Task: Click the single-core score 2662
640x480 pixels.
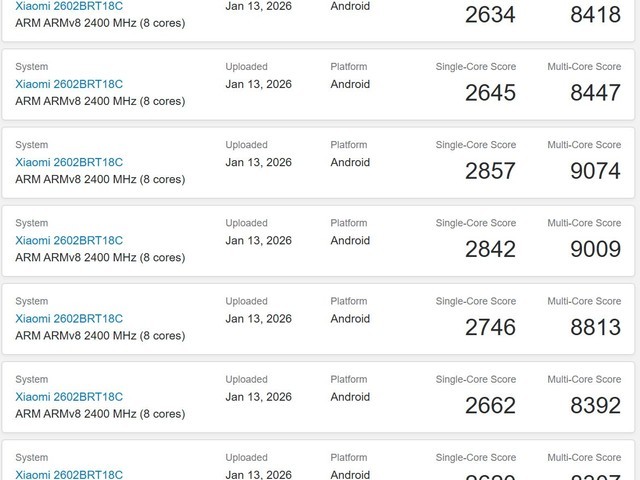Action: pyautogui.click(x=490, y=405)
